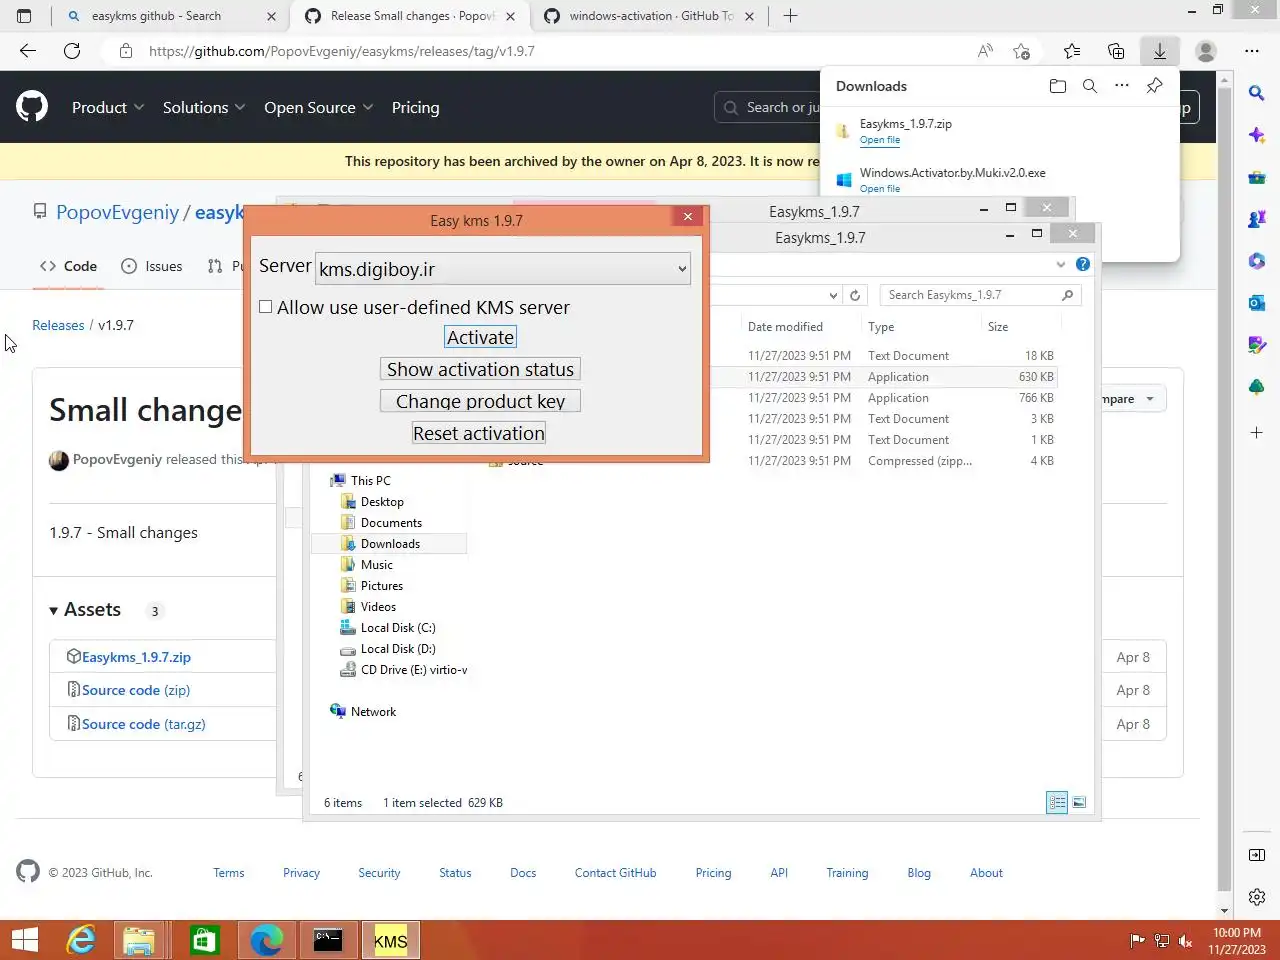
Task: Click Show activation status button
Action: [x=480, y=369]
